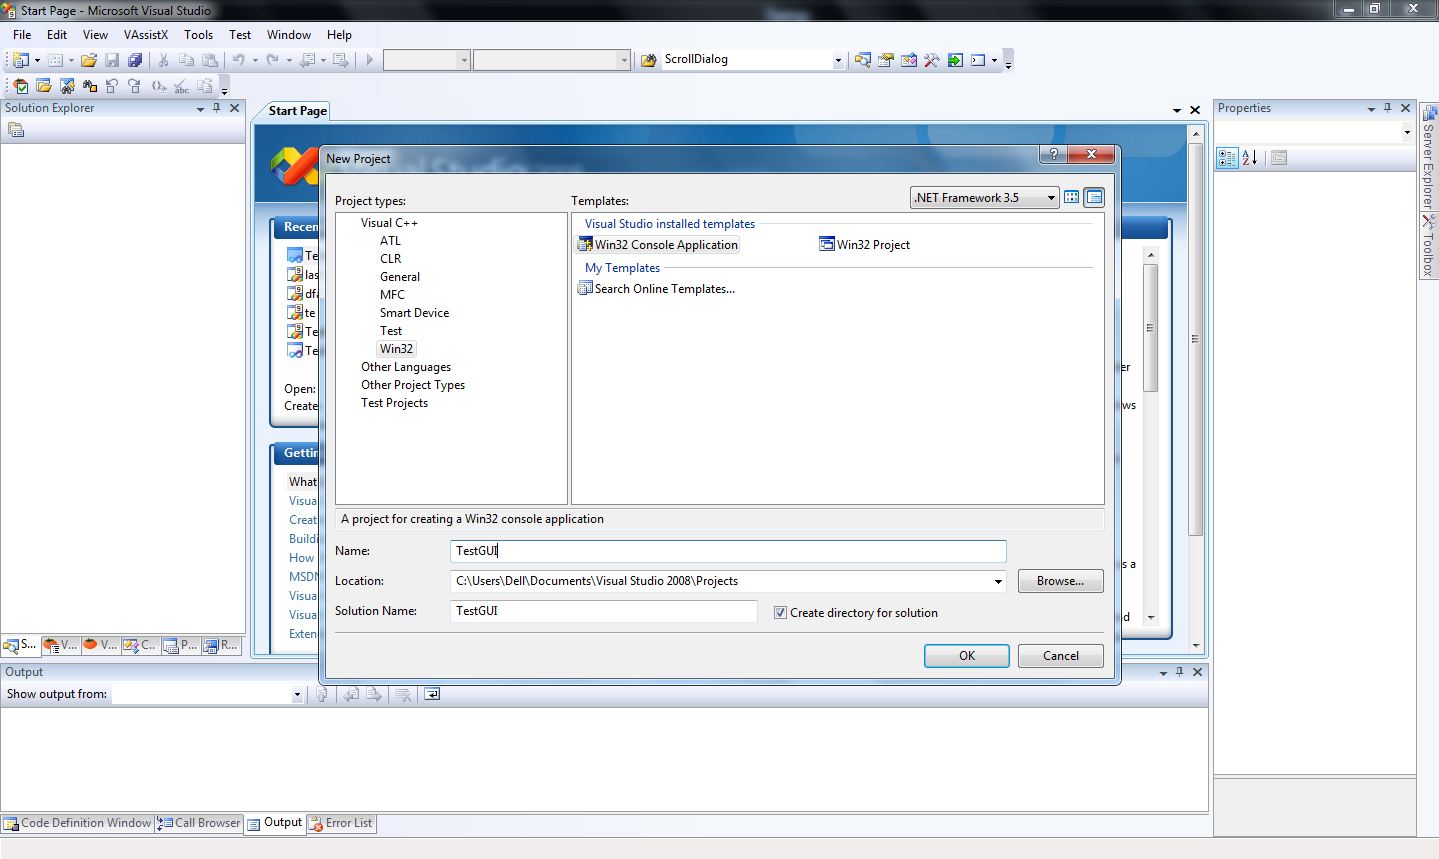Open the Start Page active files dropdown arrow
This screenshot has width=1439, height=859.
1177,110
